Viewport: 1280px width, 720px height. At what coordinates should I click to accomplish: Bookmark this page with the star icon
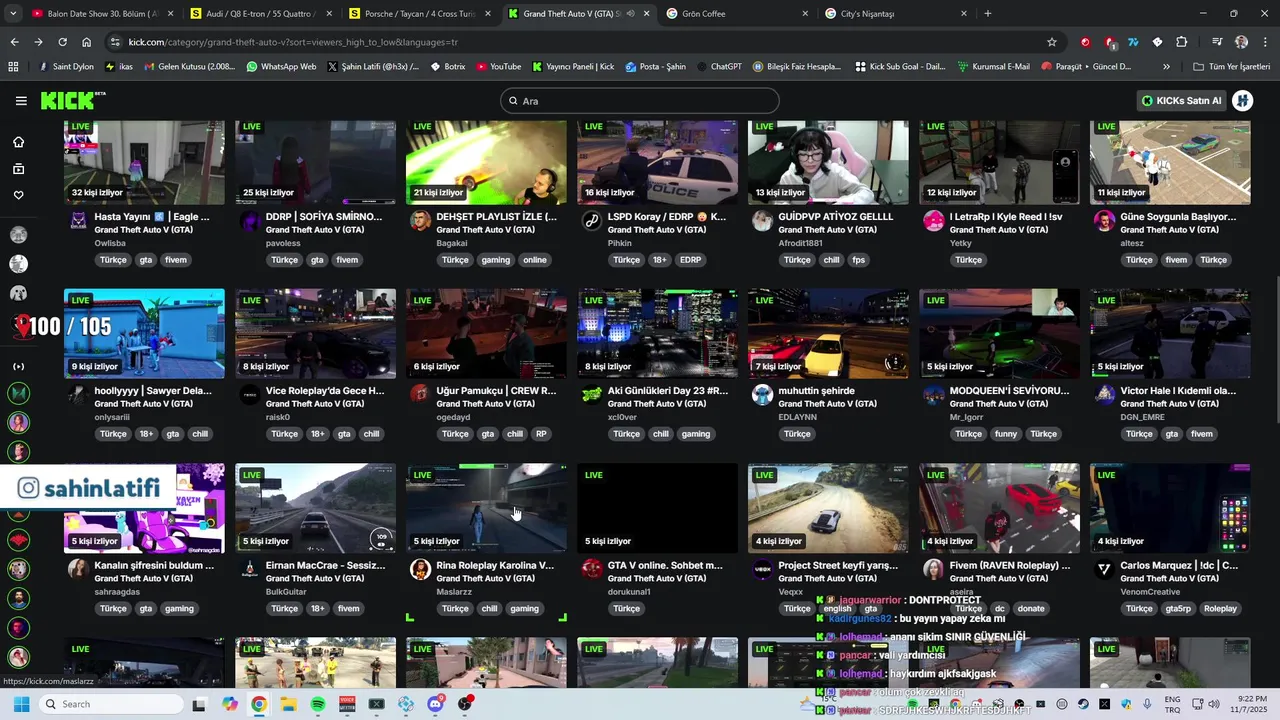tap(1052, 42)
